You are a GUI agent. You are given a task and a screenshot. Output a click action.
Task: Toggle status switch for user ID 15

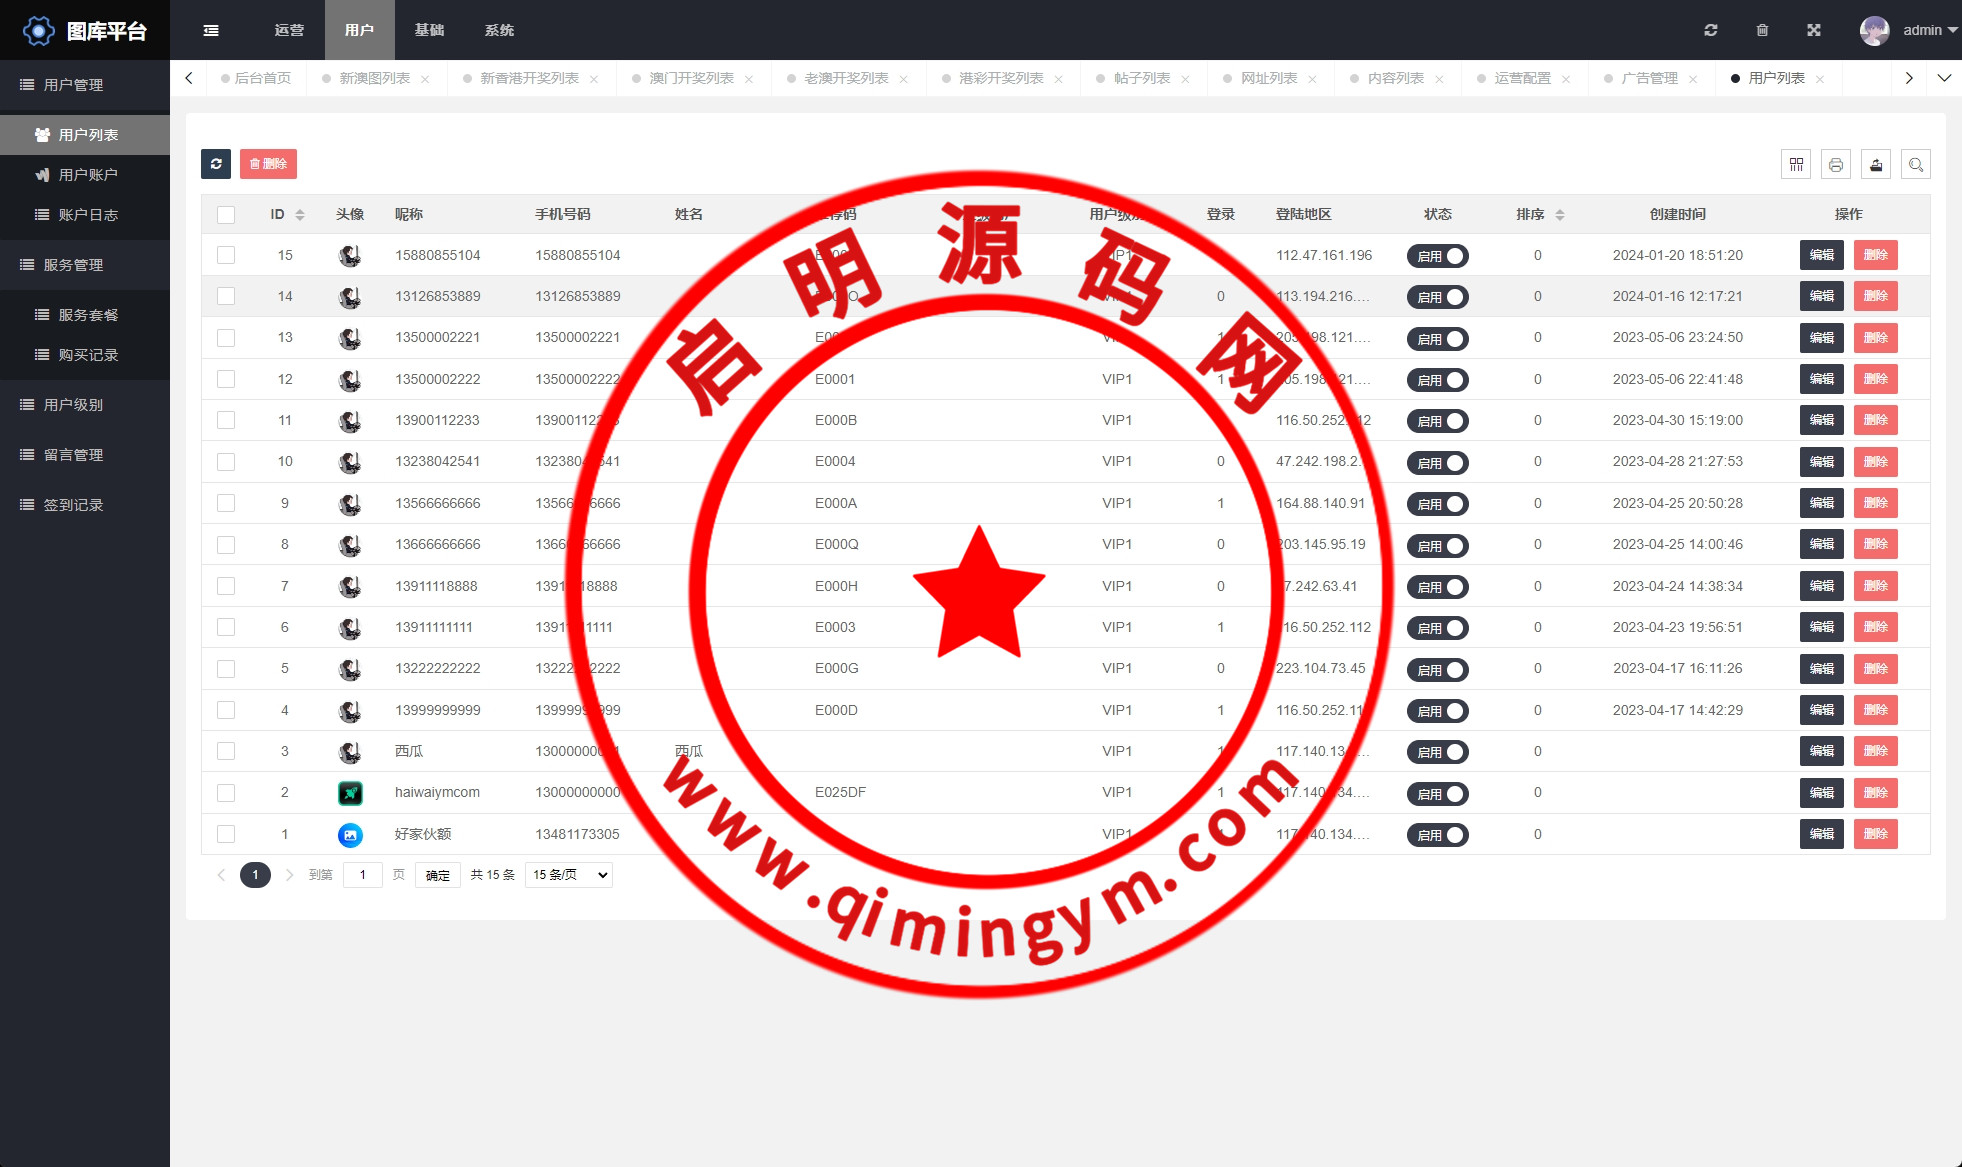point(1437,256)
